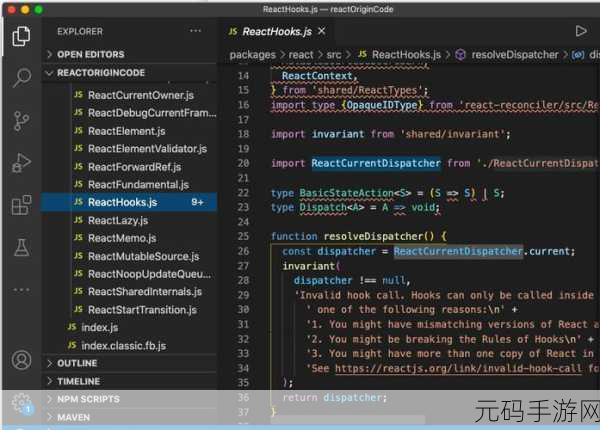Click line number 18 in the gutter
This screenshot has width=600, height=430.
pos(243,134)
